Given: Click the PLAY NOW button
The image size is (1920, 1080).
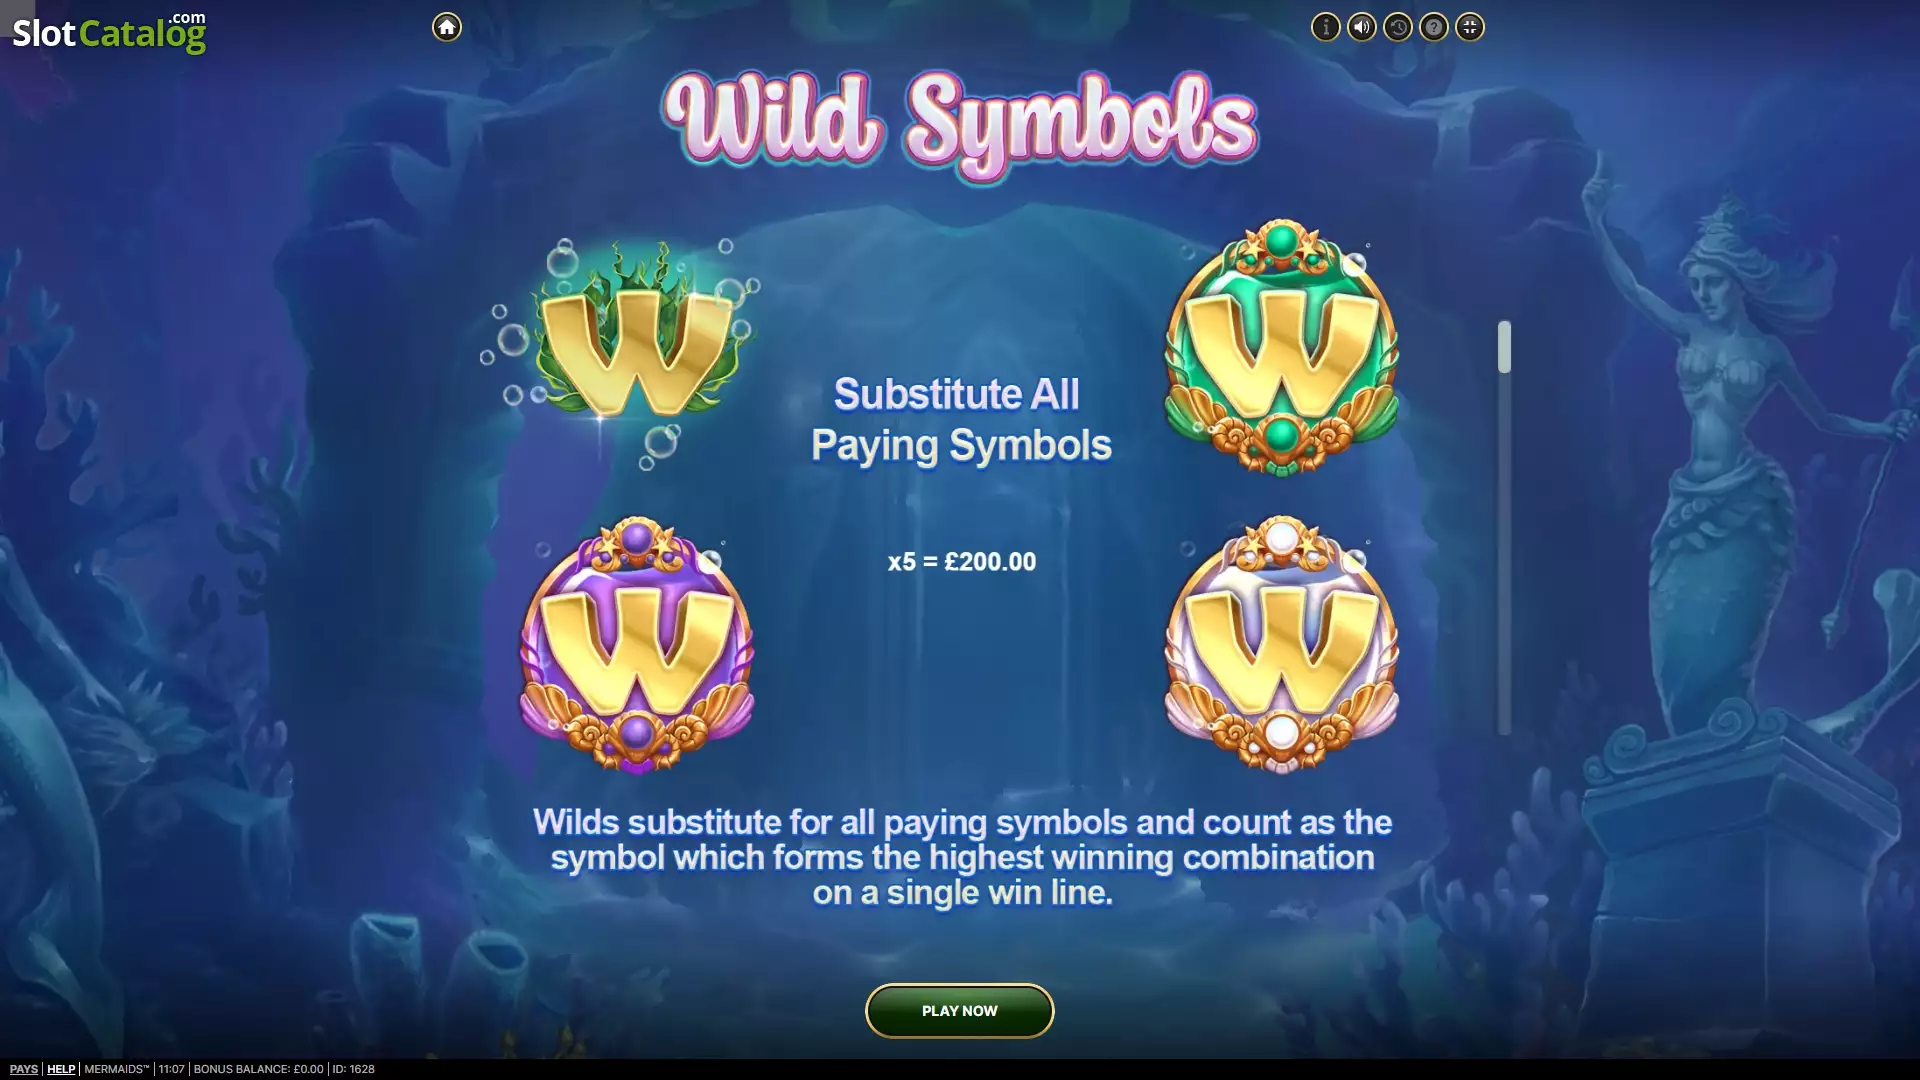Looking at the screenshot, I should tap(959, 1011).
